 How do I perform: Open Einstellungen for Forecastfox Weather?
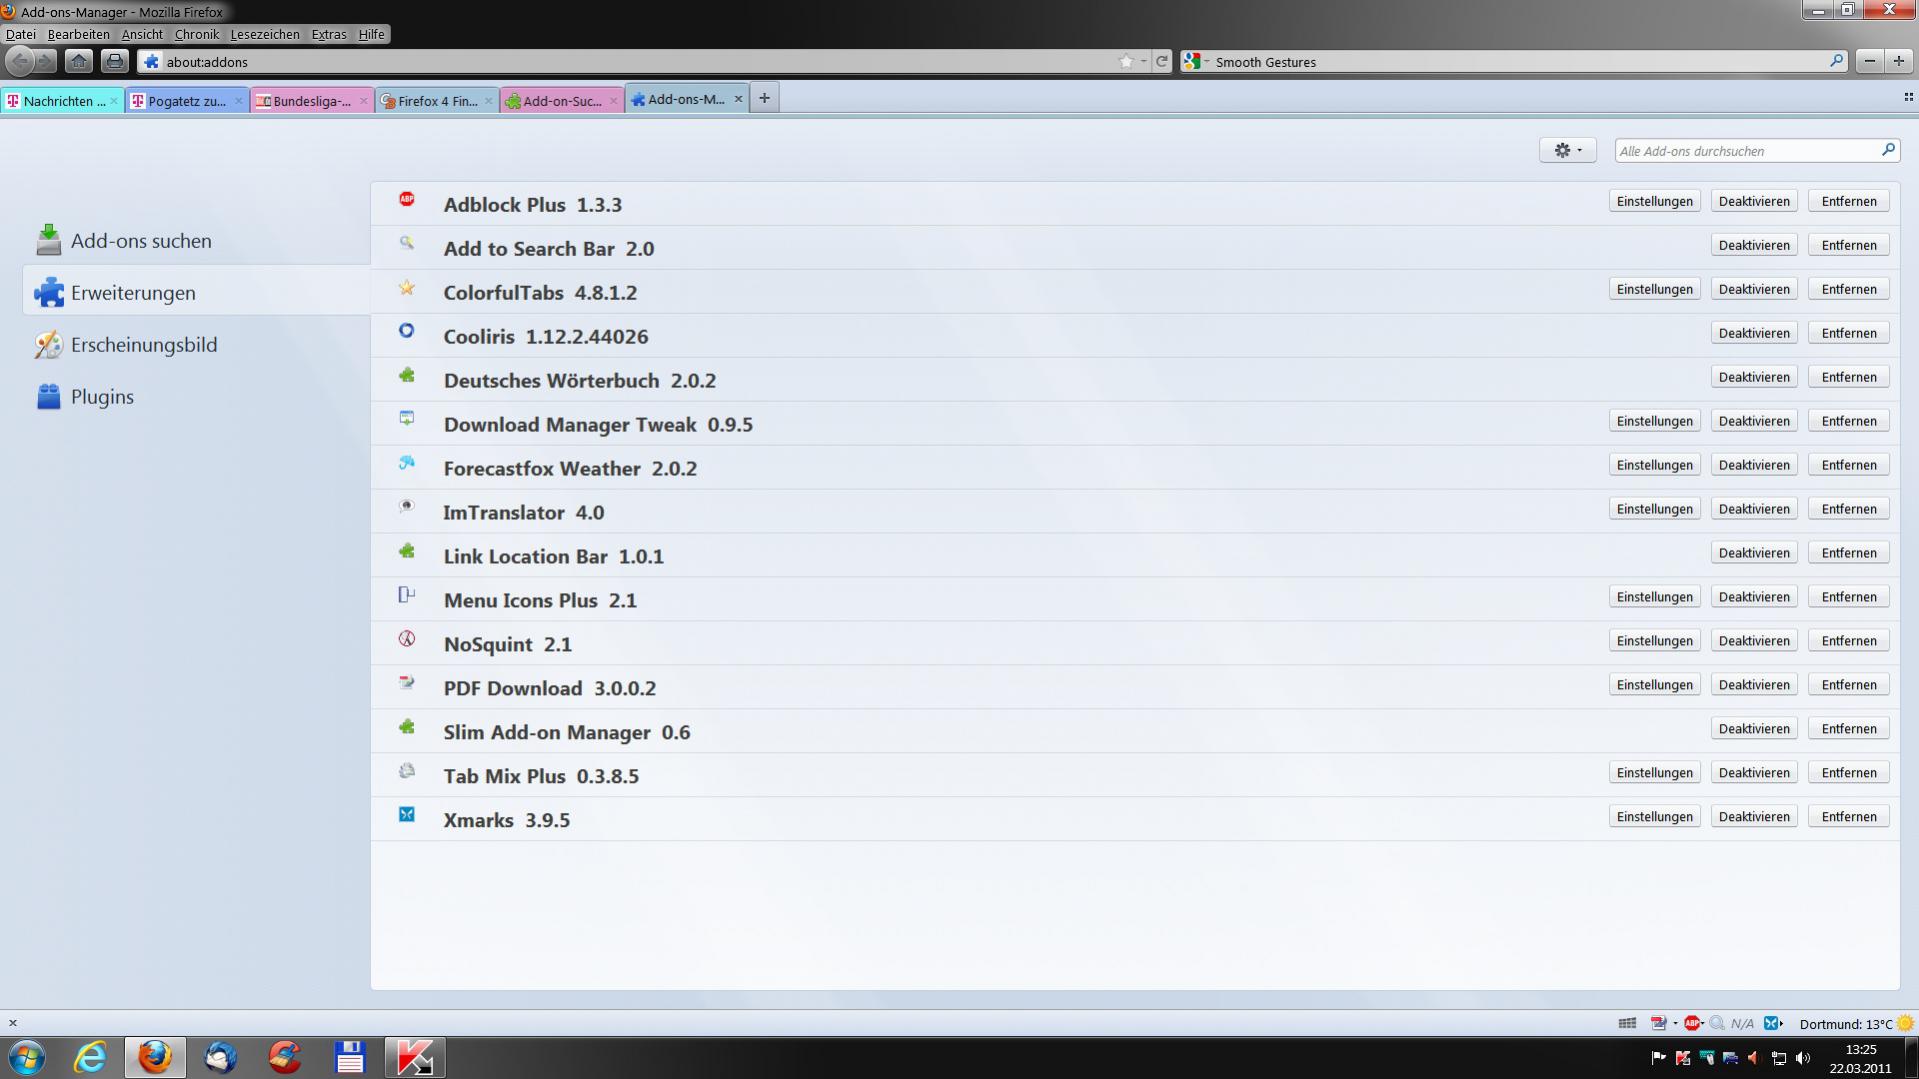(x=1654, y=465)
